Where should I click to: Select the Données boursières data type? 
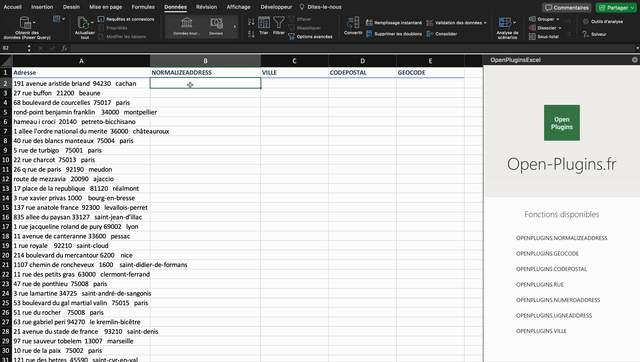tap(187, 27)
